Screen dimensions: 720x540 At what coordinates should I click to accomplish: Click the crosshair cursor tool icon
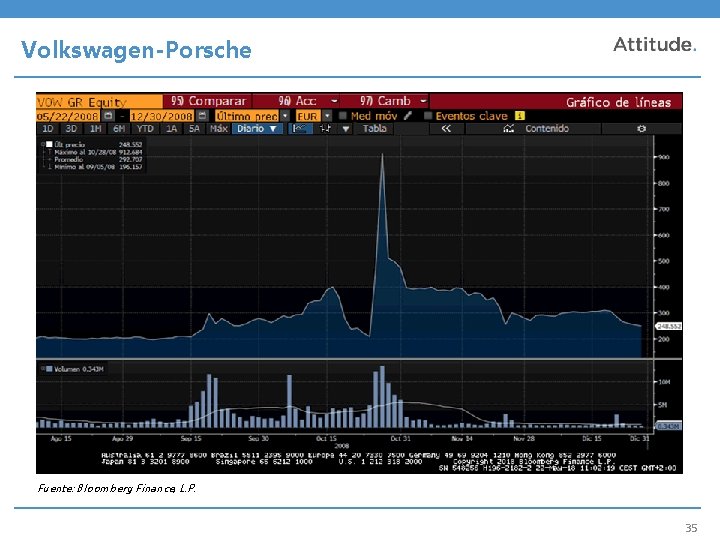[325, 129]
